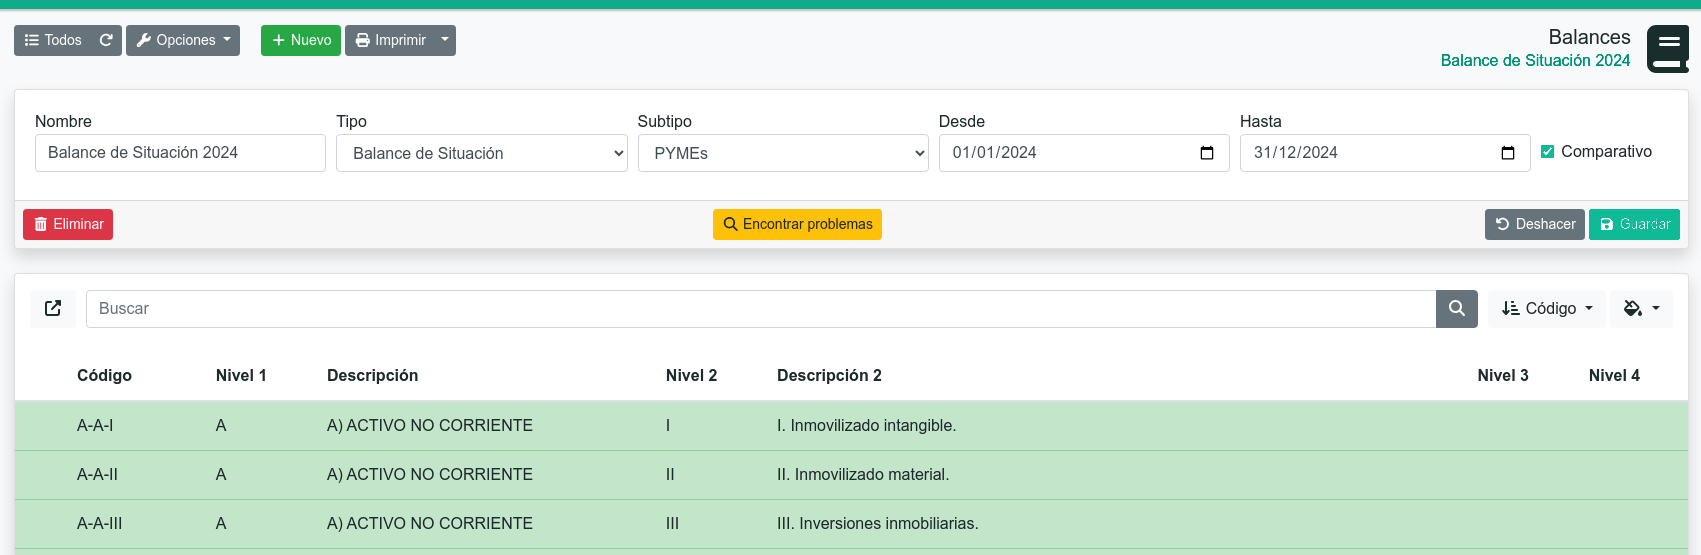Click the reload arrow icon beside Todos
The width and height of the screenshot is (1701, 555).
[106, 40]
